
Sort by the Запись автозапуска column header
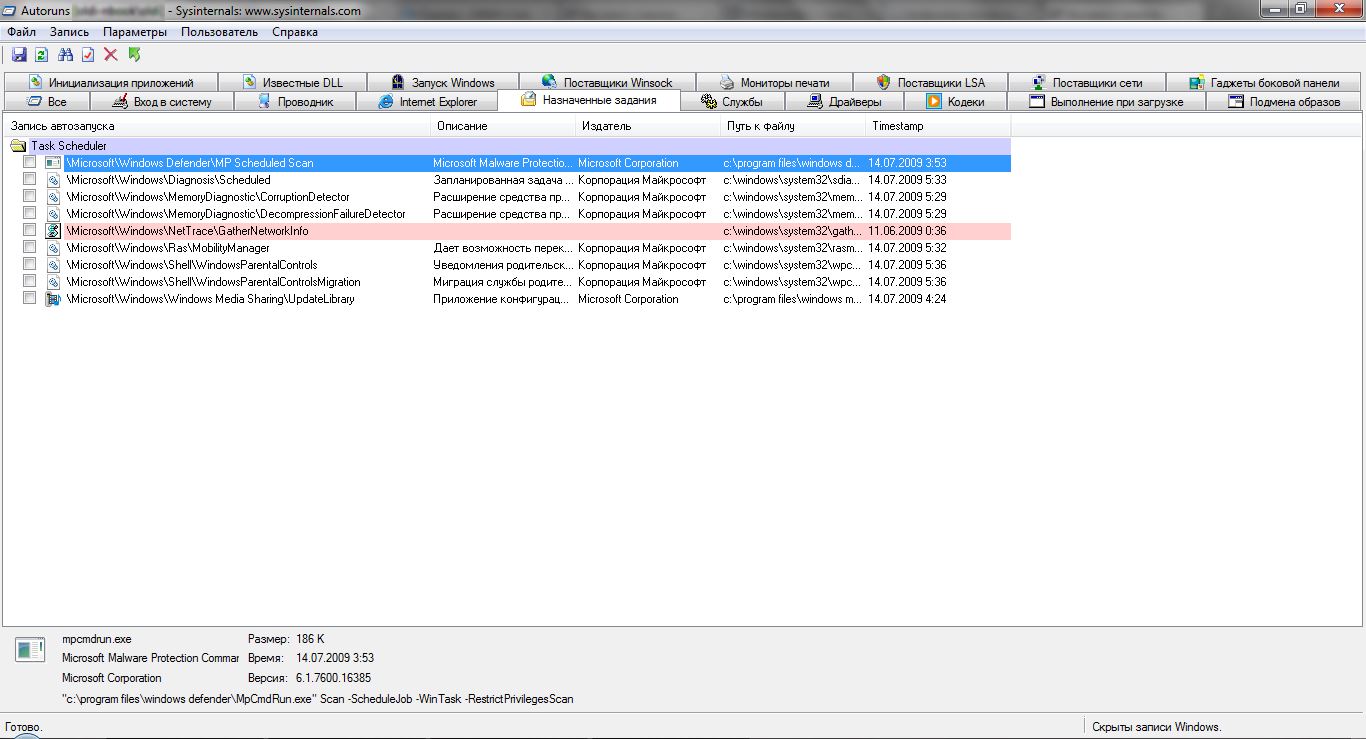217,126
